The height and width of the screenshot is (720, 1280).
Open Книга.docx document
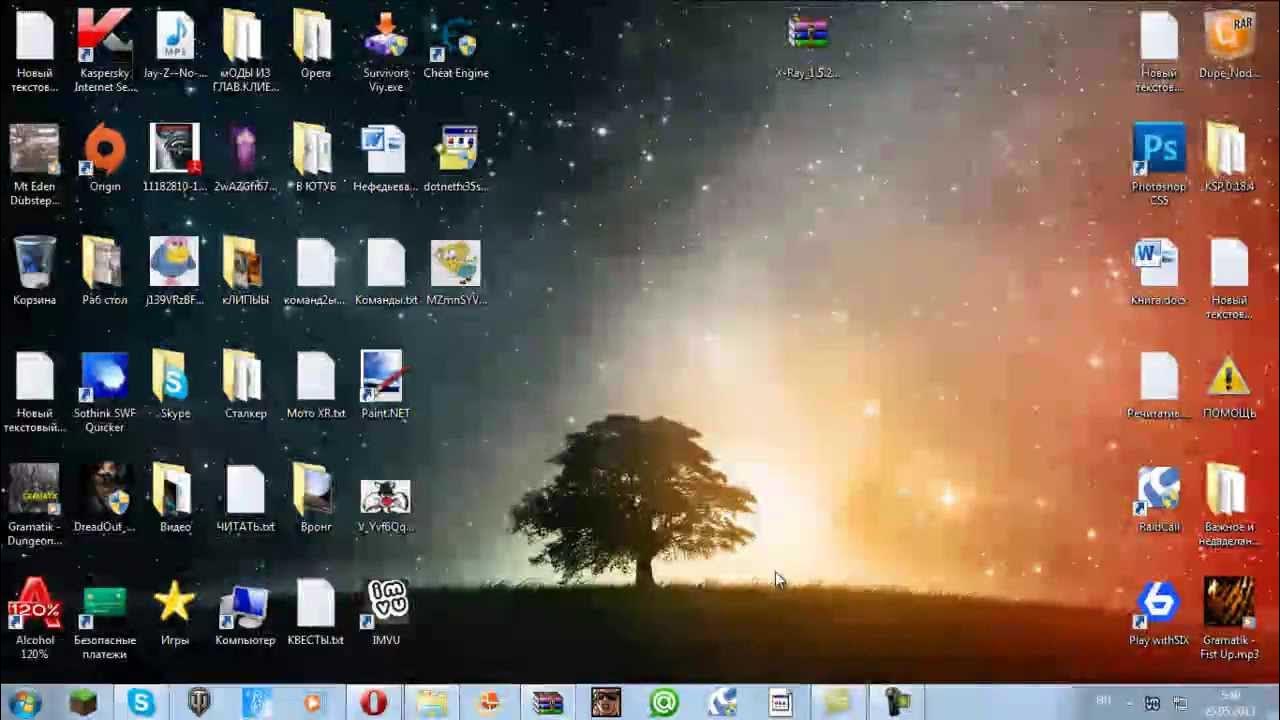point(1158,262)
